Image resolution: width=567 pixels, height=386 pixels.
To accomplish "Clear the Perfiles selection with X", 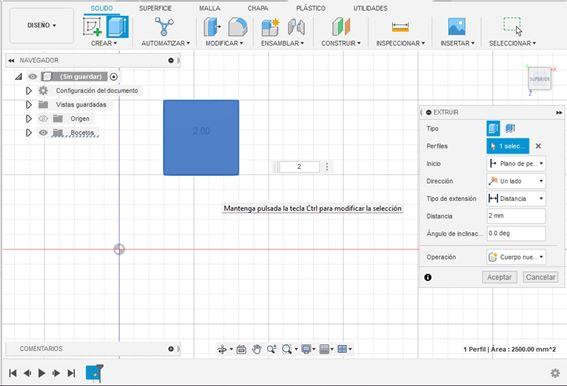I will pos(538,146).
